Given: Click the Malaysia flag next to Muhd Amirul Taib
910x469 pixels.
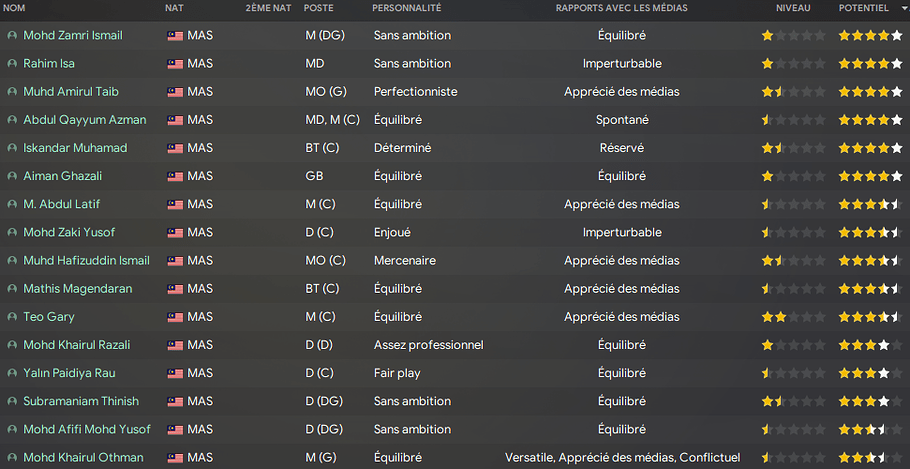Looking at the screenshot, I should [175, 92].
